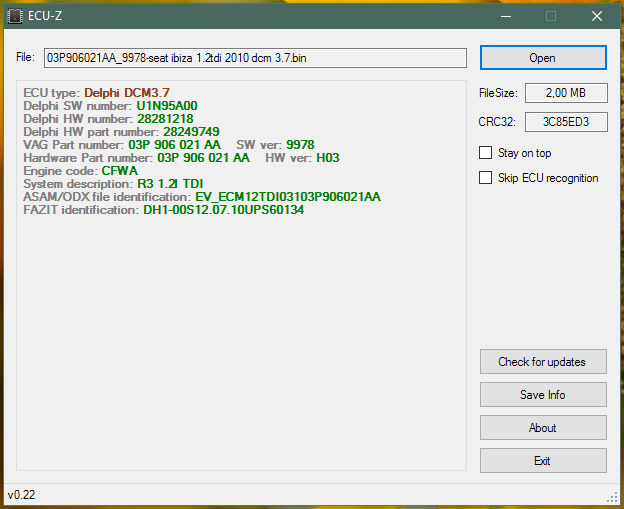
Task: Click the ECU-Z window title text
Action: tap(45, 16)
